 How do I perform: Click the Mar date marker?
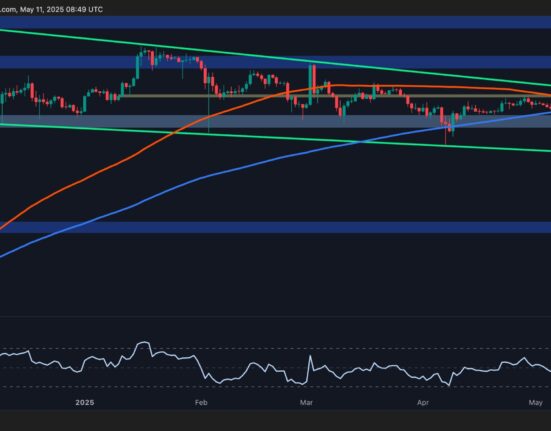[x=306, y=403]
